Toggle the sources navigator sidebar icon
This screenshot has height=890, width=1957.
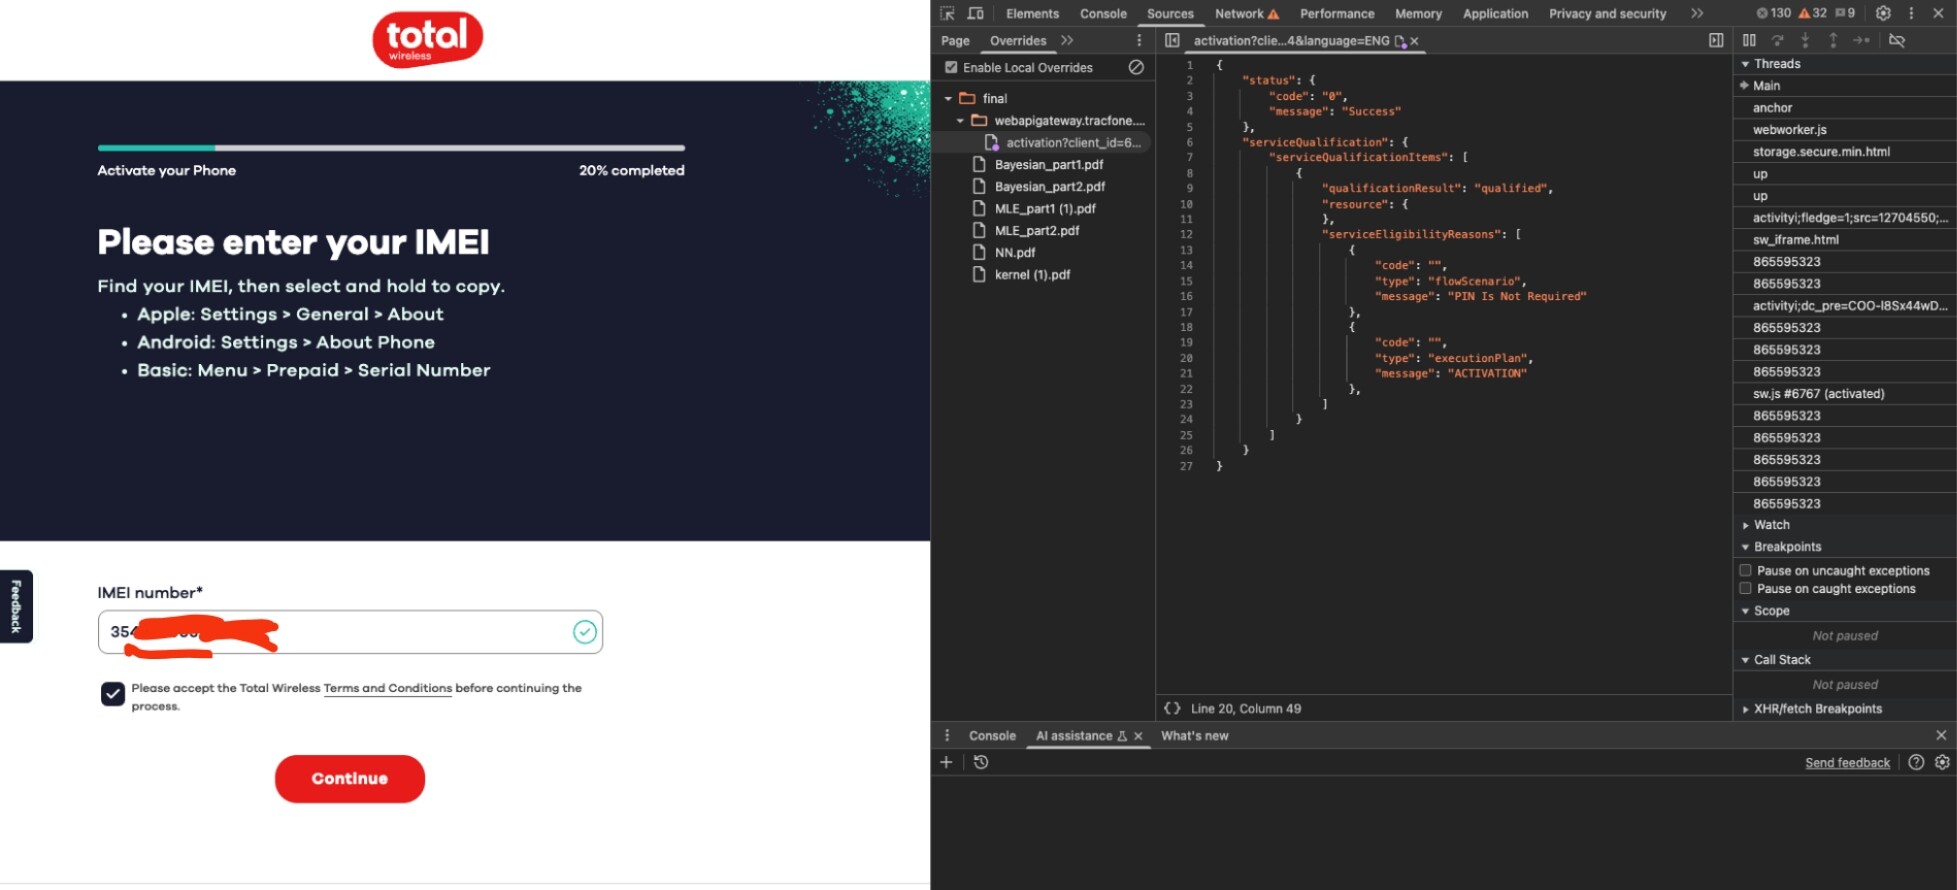[1172, 40]
